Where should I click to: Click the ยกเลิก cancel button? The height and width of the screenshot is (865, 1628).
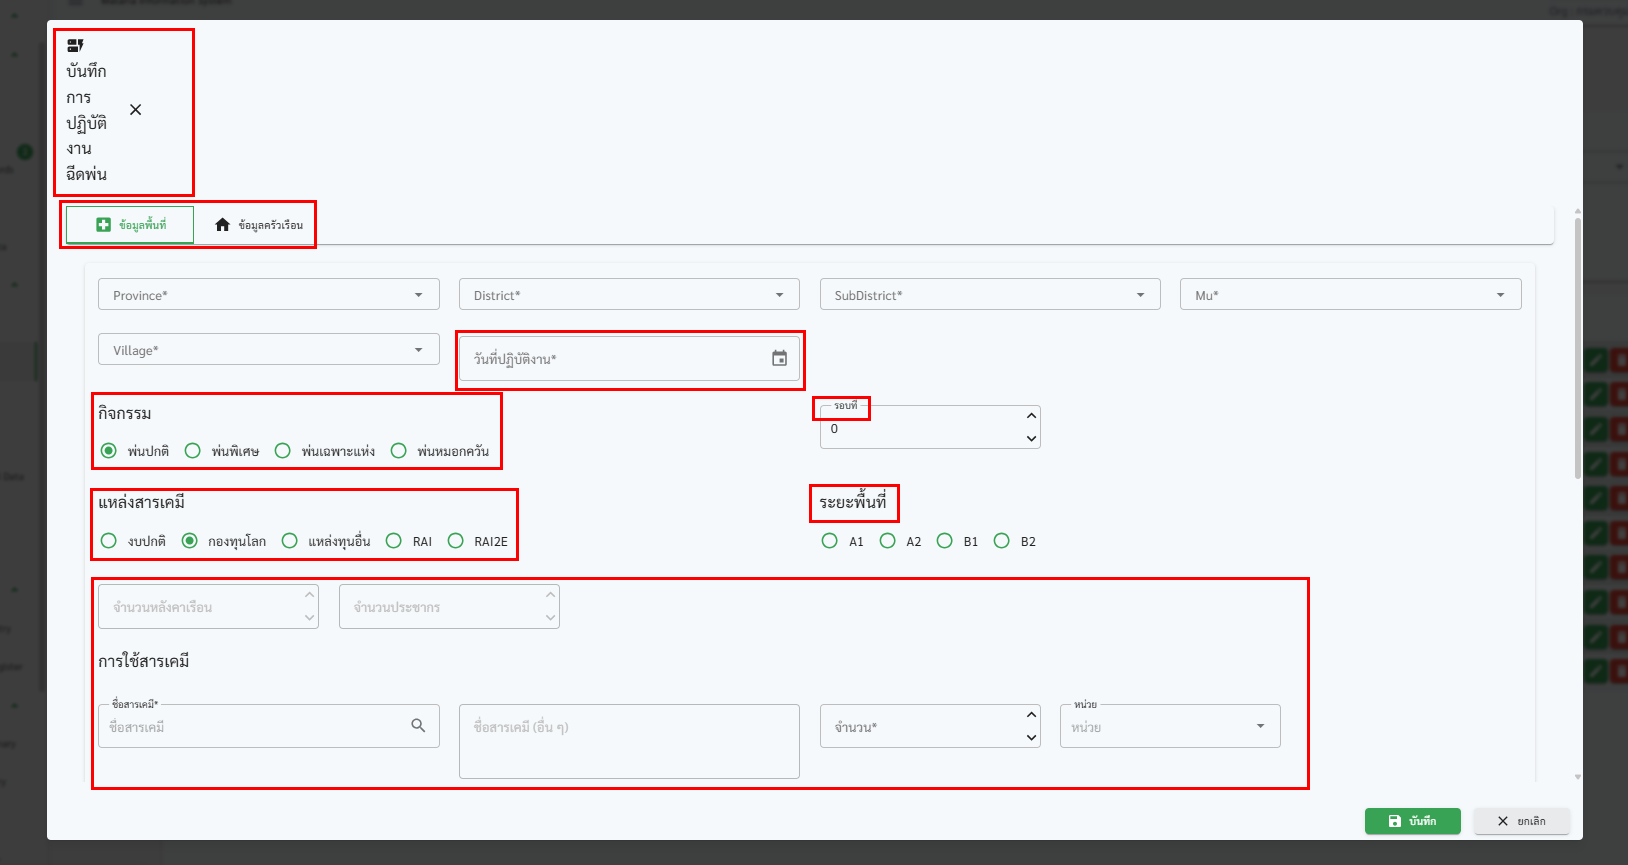[x=1521, y=821]
